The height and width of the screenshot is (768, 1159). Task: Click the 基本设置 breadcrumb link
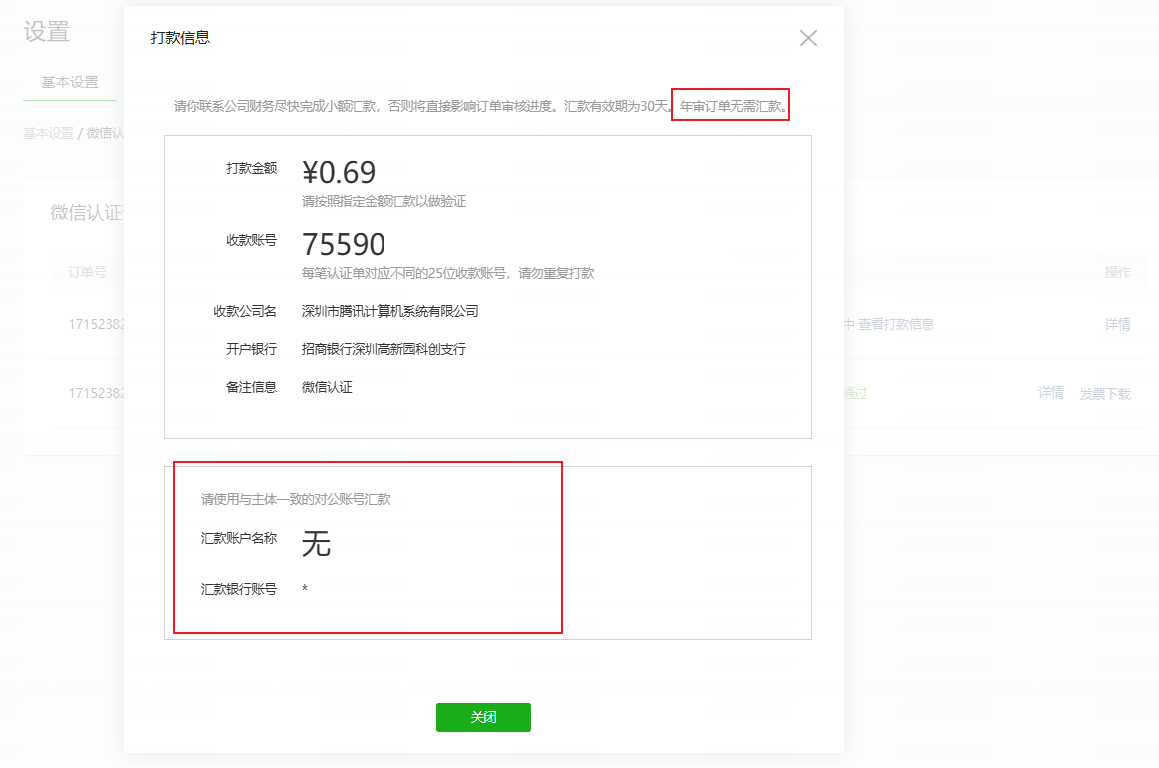(49, 133)
